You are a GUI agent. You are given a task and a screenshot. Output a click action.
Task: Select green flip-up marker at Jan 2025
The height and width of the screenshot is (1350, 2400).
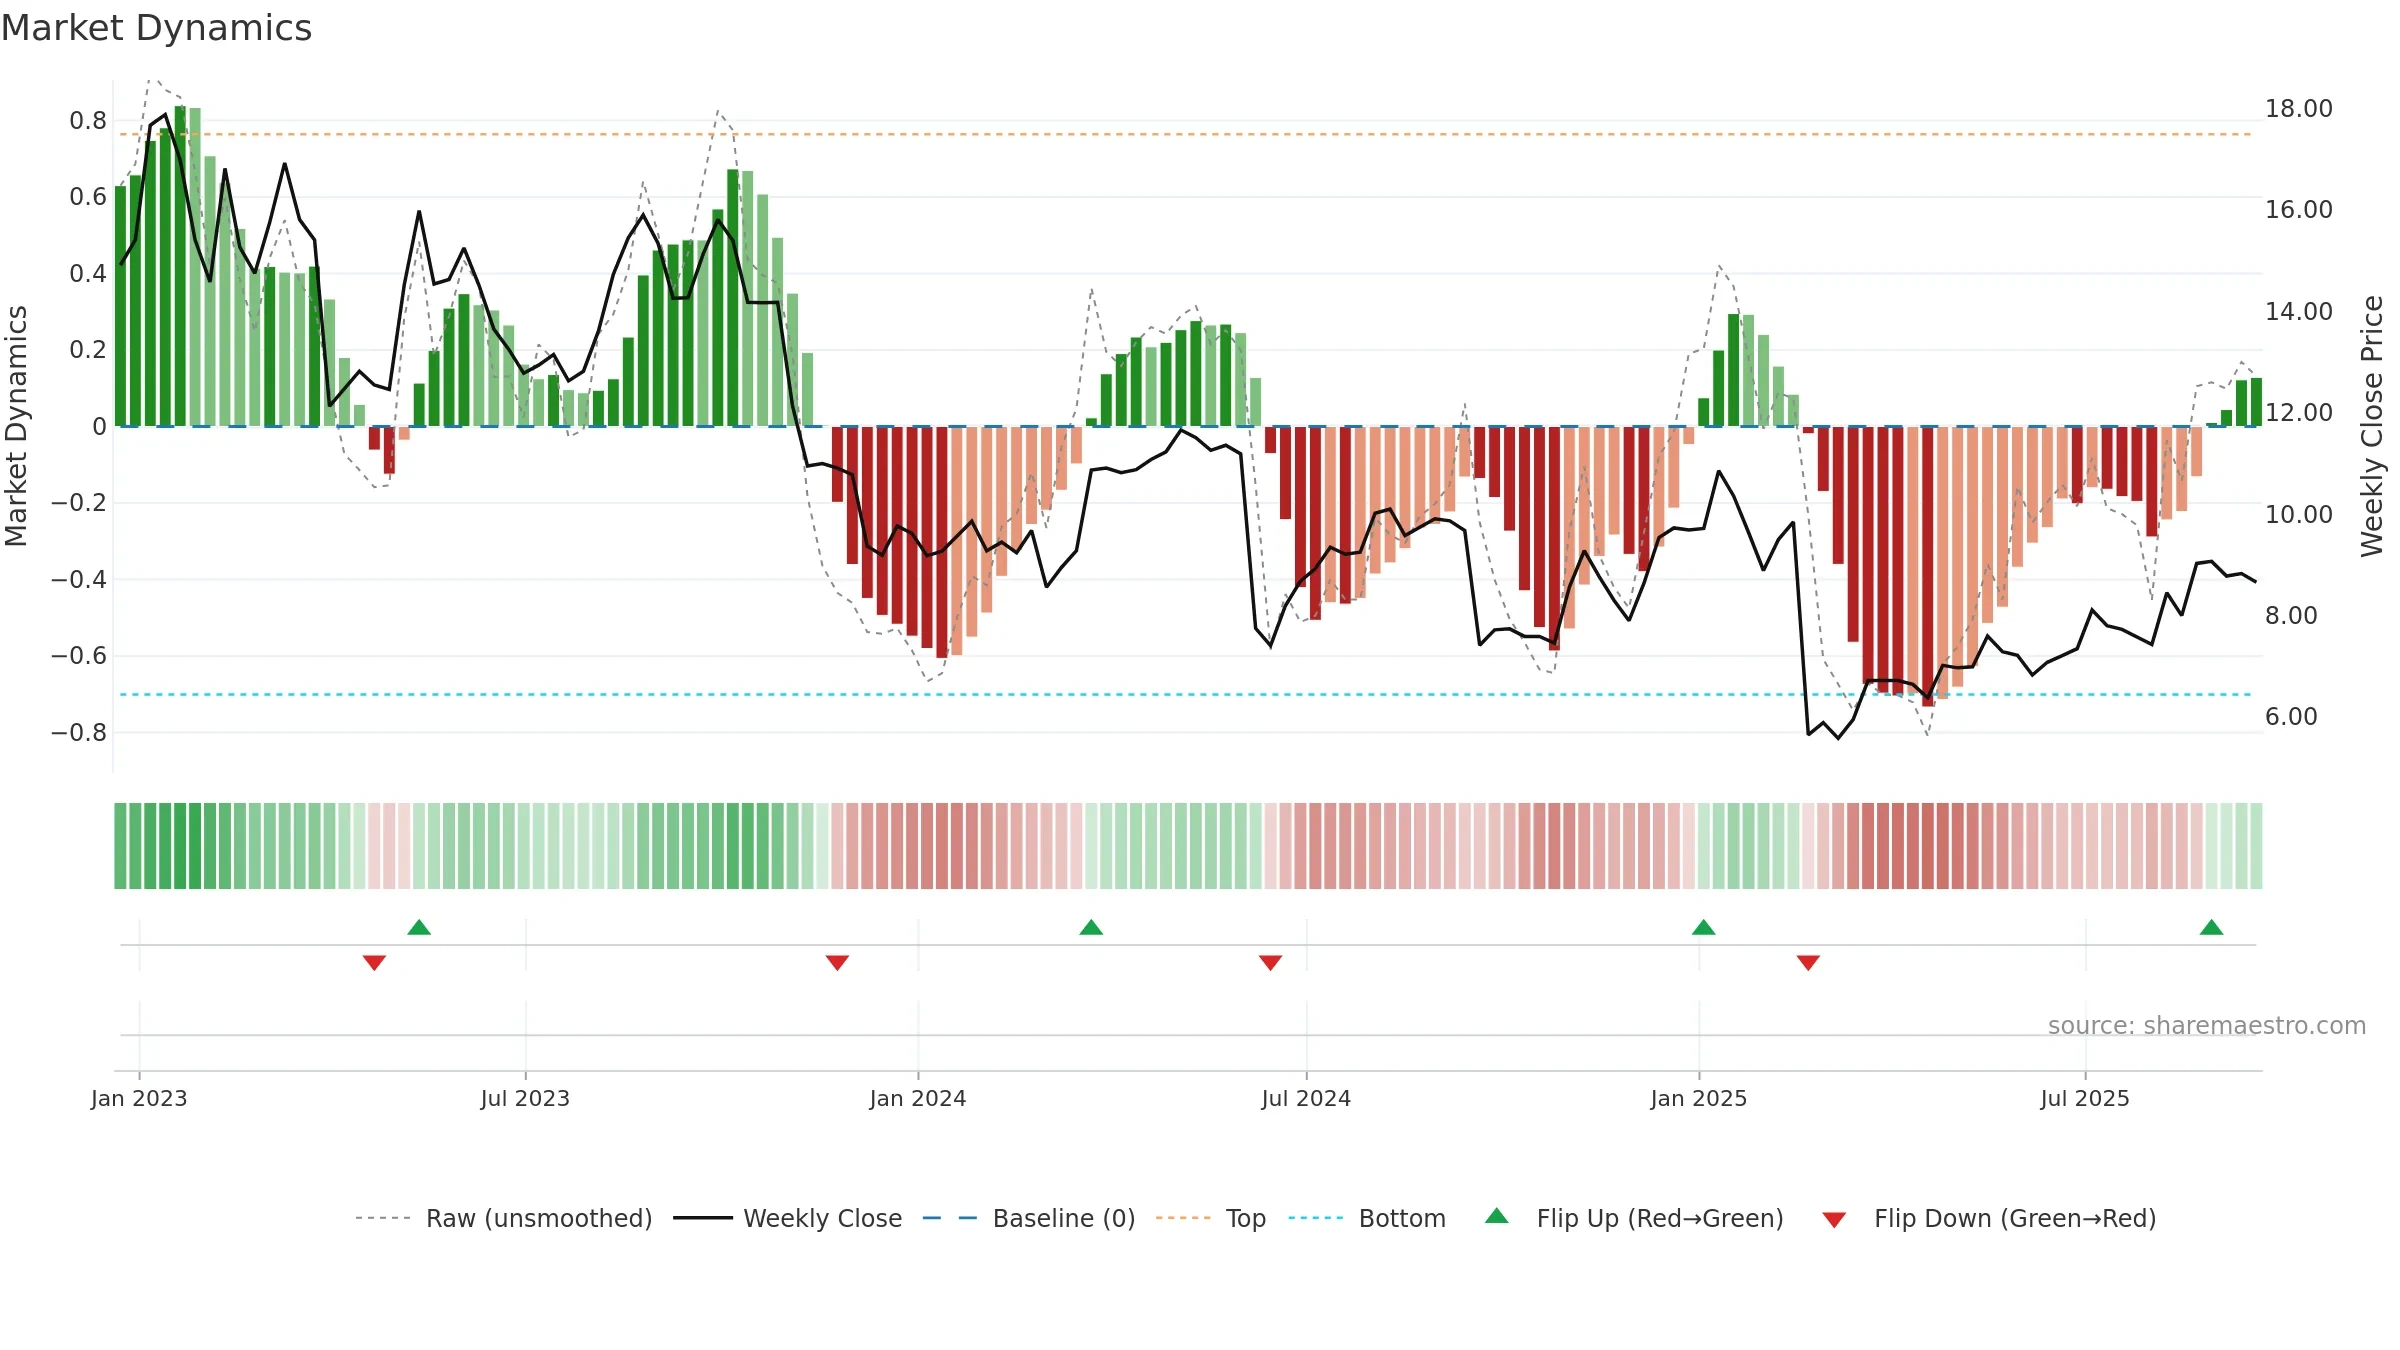[x=1703, y=927]
